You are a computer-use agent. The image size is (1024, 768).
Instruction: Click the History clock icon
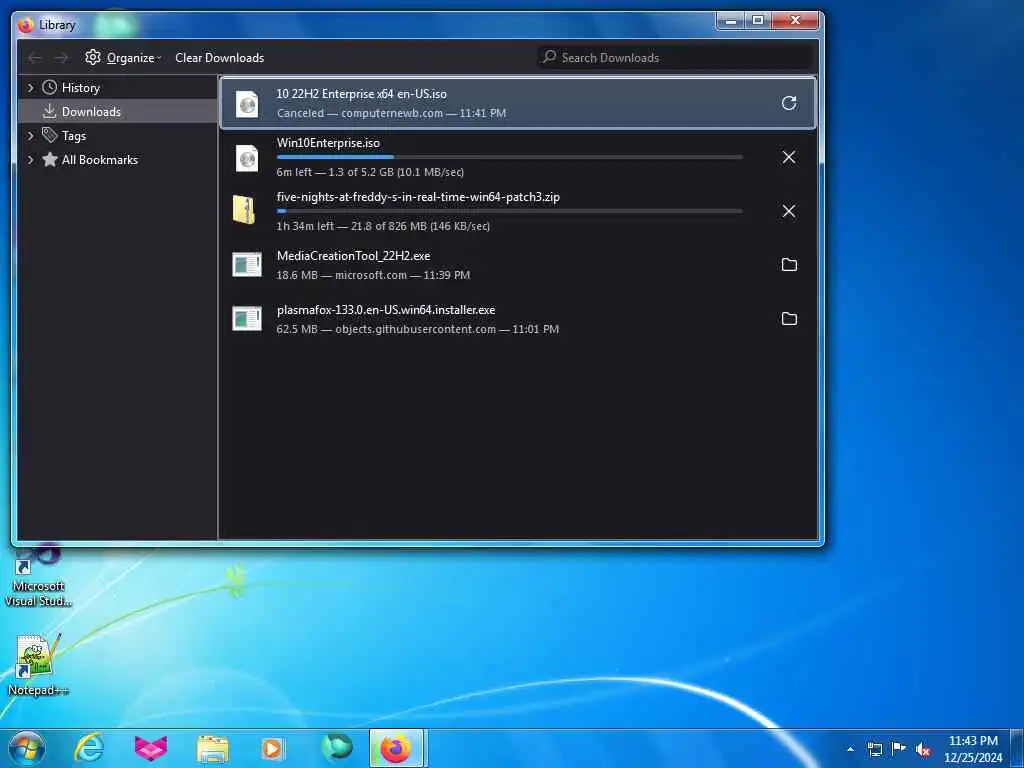50,88
